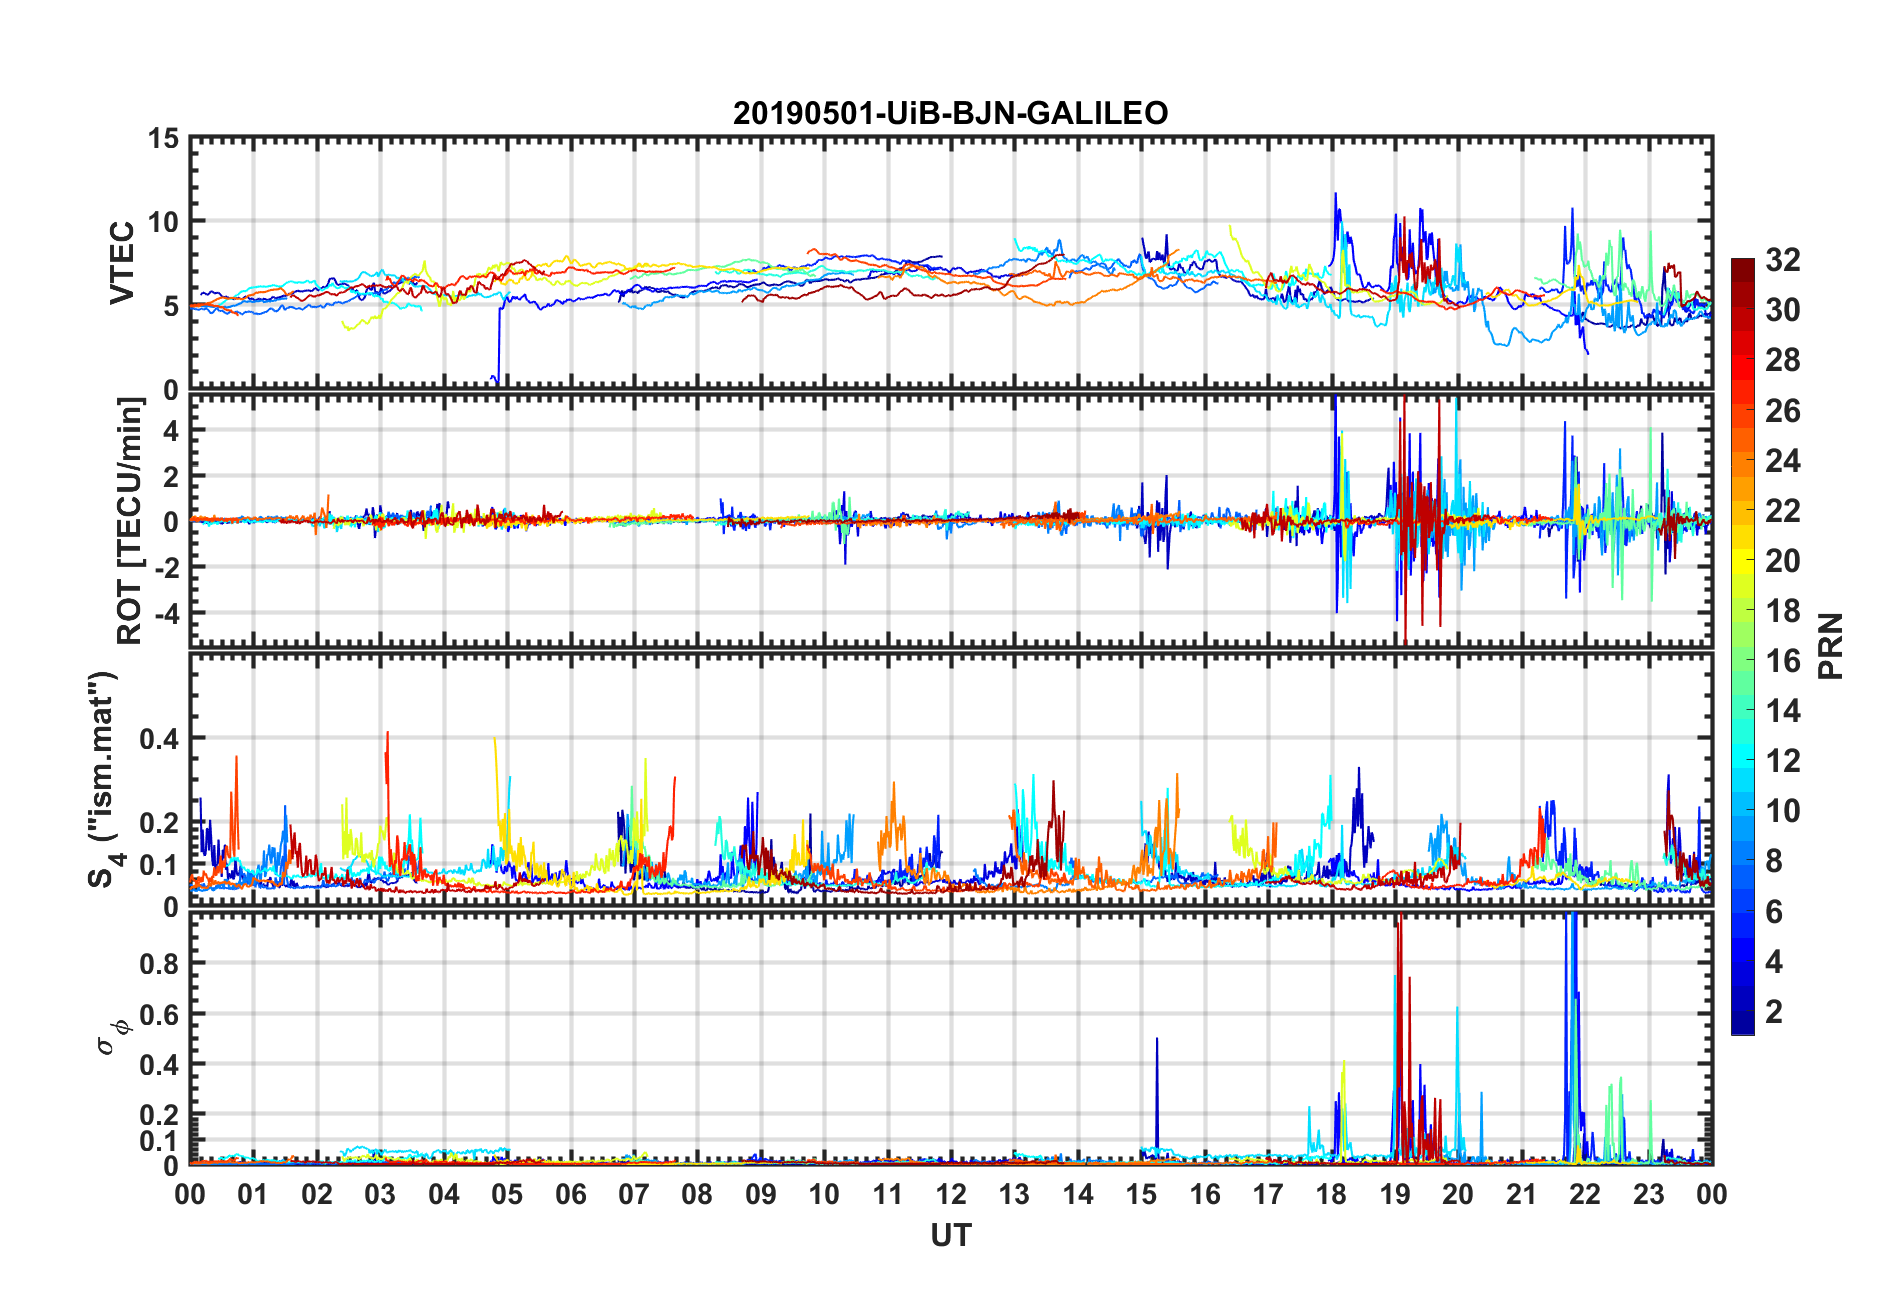
Task: Click x-axis hour label 21
Action: coord(1522,1194)
